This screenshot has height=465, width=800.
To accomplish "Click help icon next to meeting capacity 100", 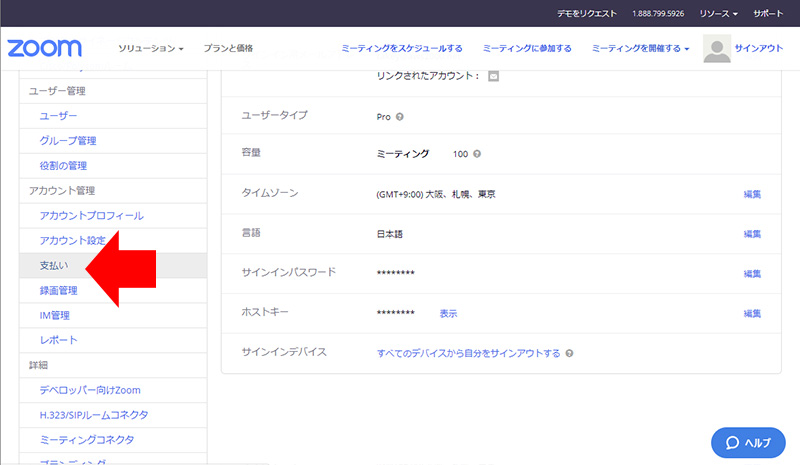I will [477, 154].
